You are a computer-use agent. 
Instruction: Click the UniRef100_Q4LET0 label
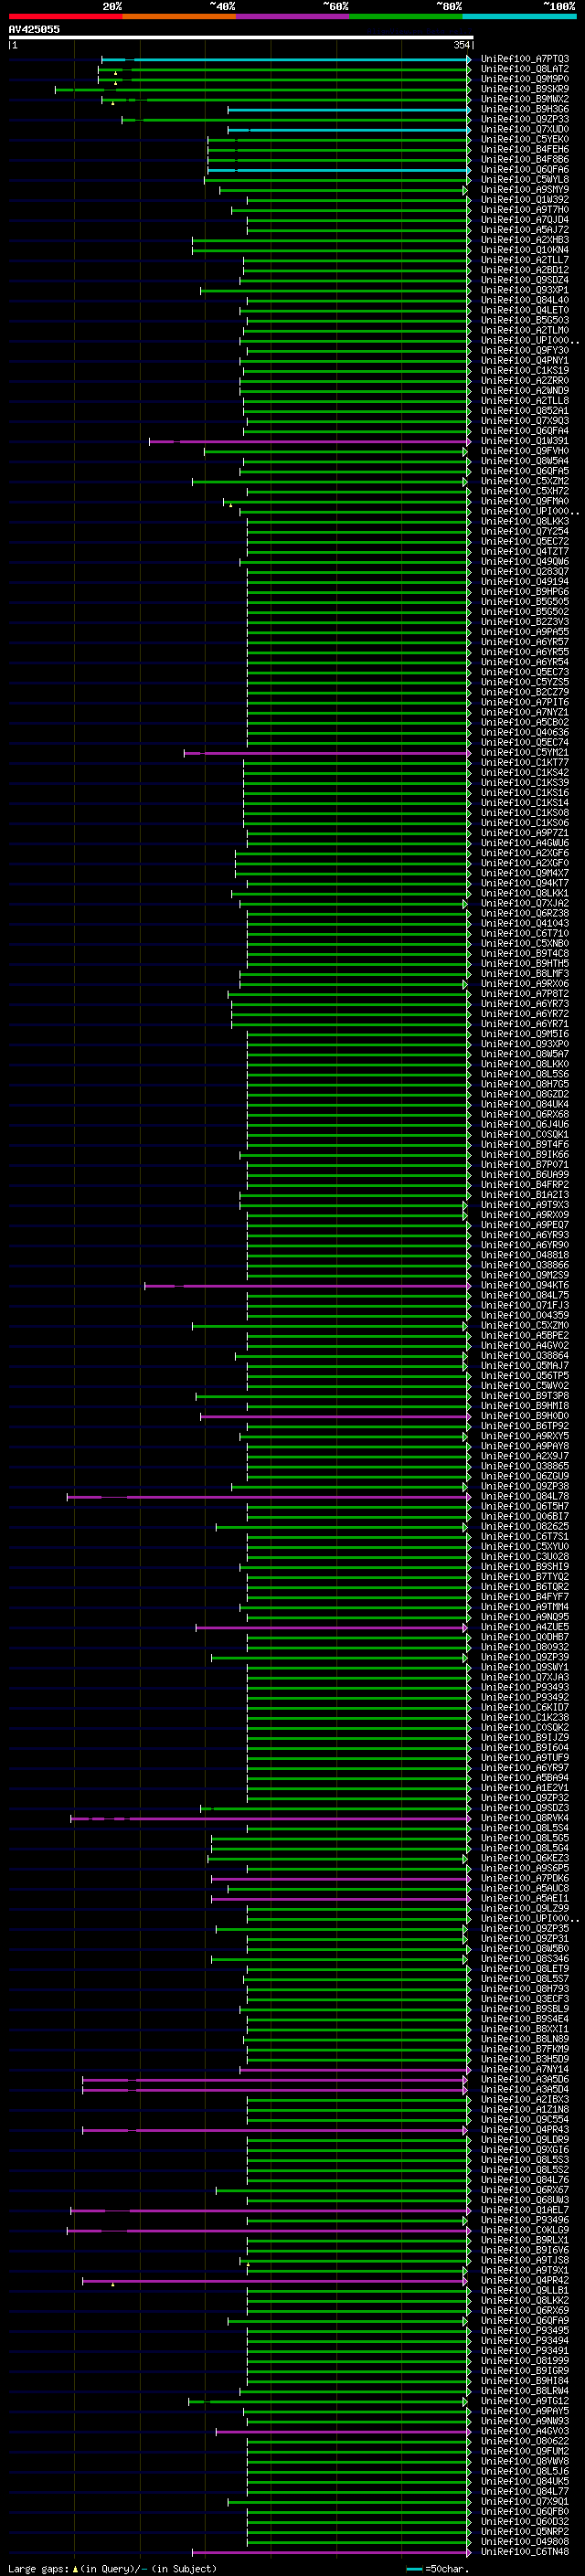[524, 310]
